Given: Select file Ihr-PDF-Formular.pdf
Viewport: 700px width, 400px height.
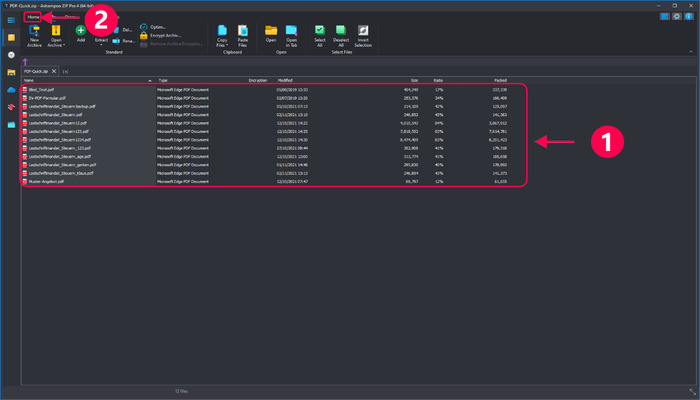Looking at the screenshot, I should [x=47, y=98].
